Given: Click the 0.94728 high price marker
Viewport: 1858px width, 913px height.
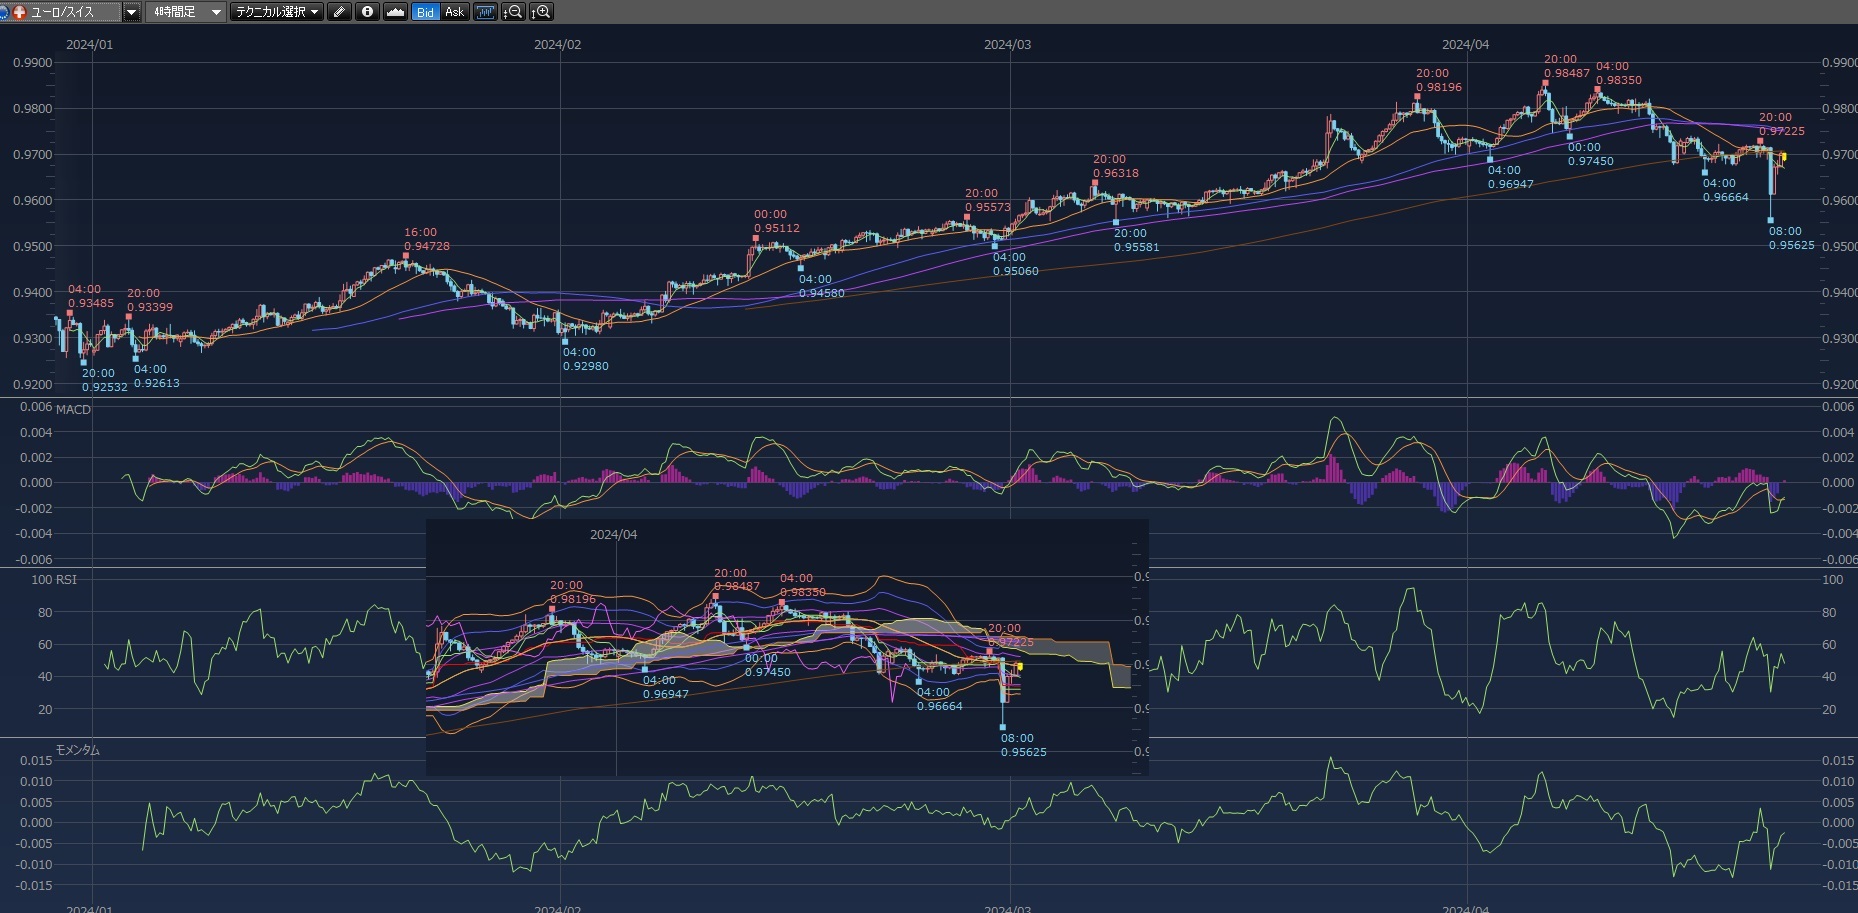Looking at the screenshot, I should (406, 256).
